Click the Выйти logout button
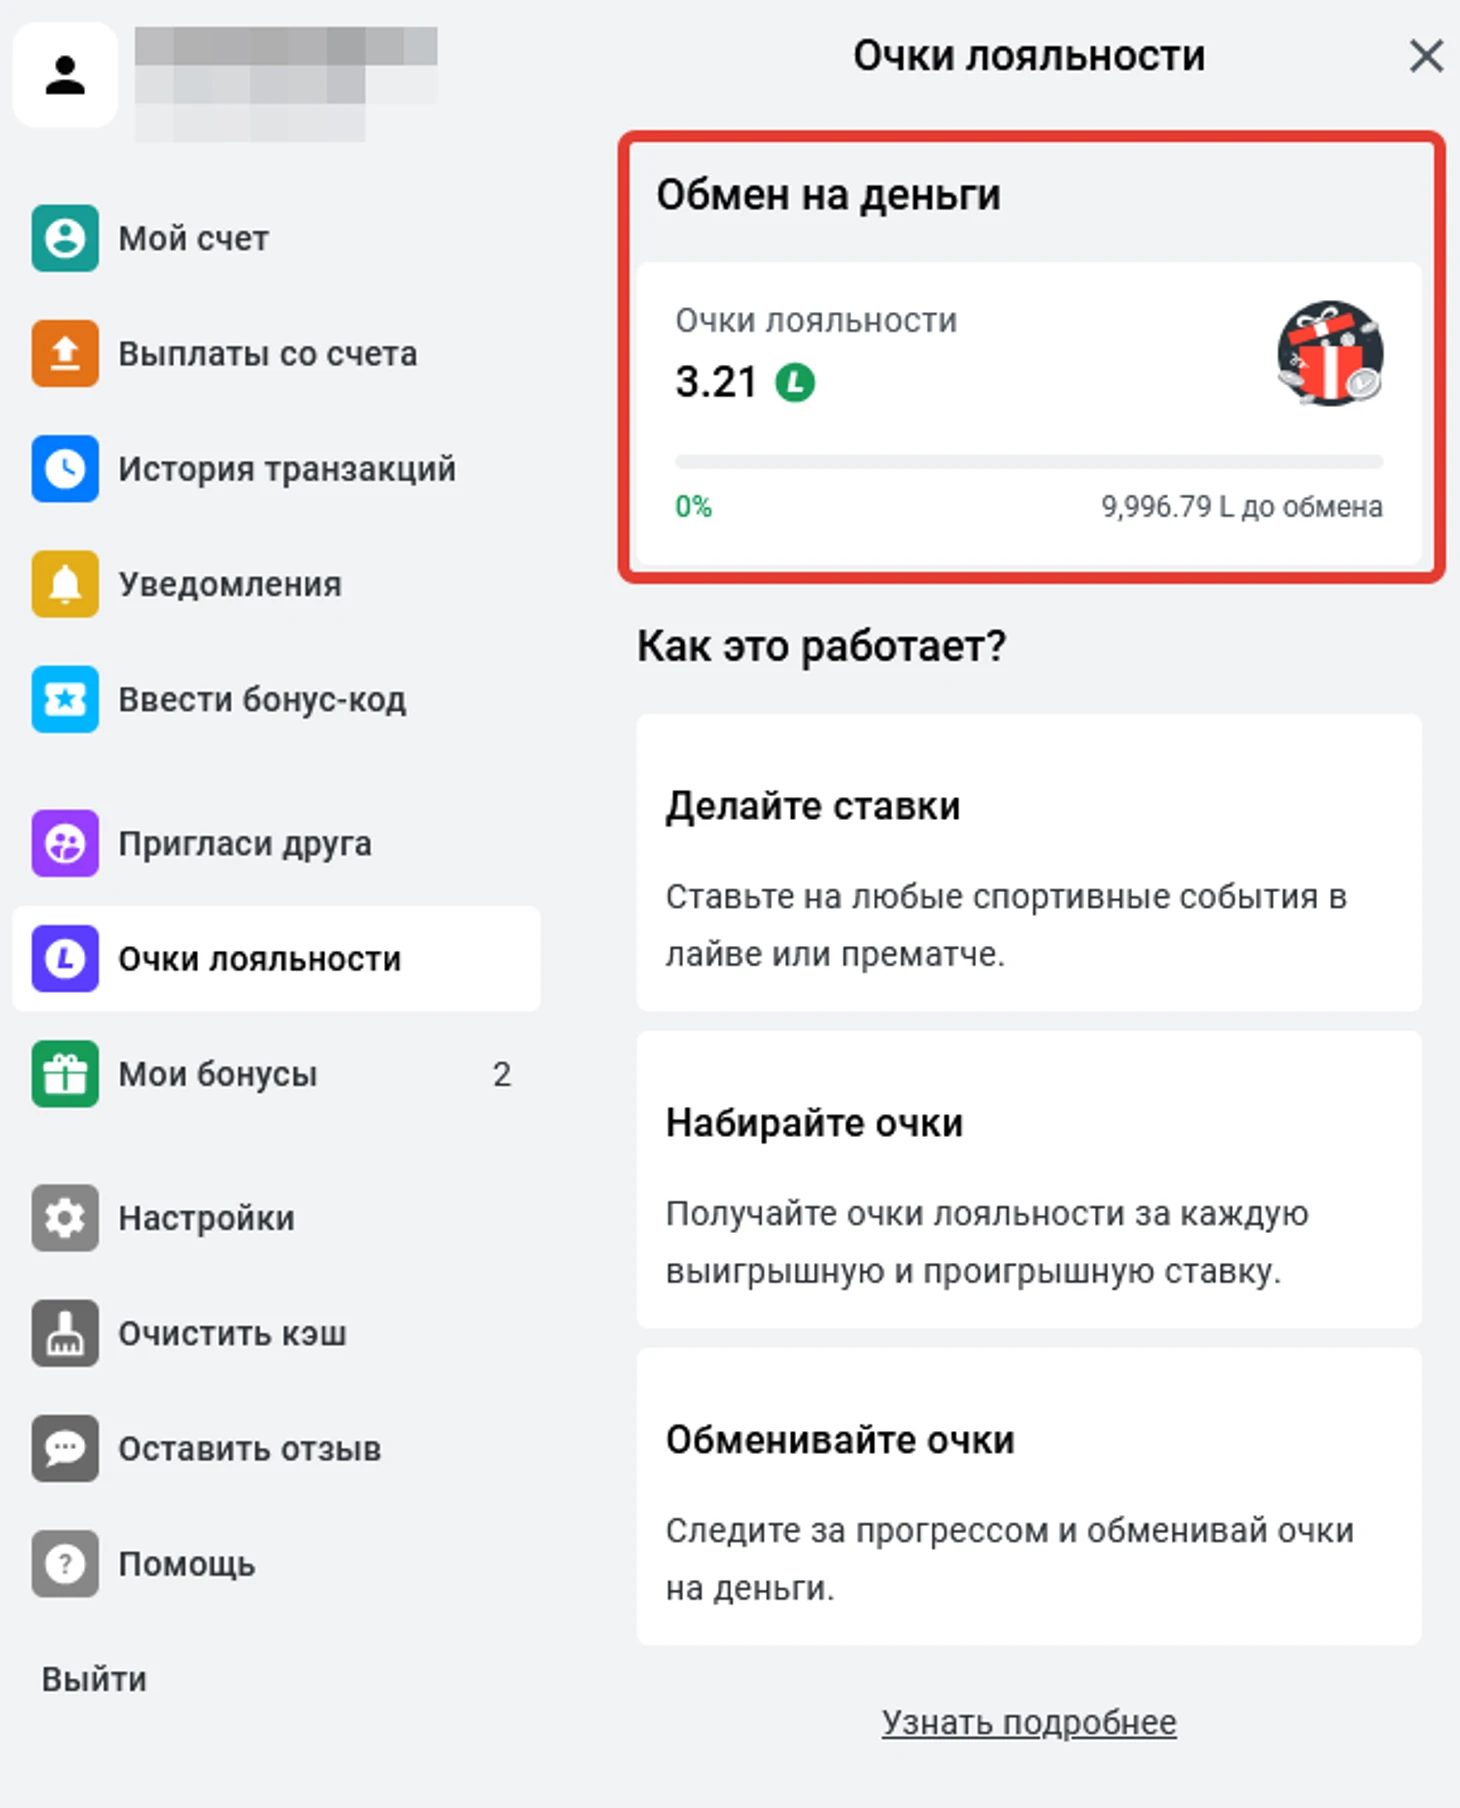This screenshot has width=1460, height=1808. click(x=94, y=1679)
